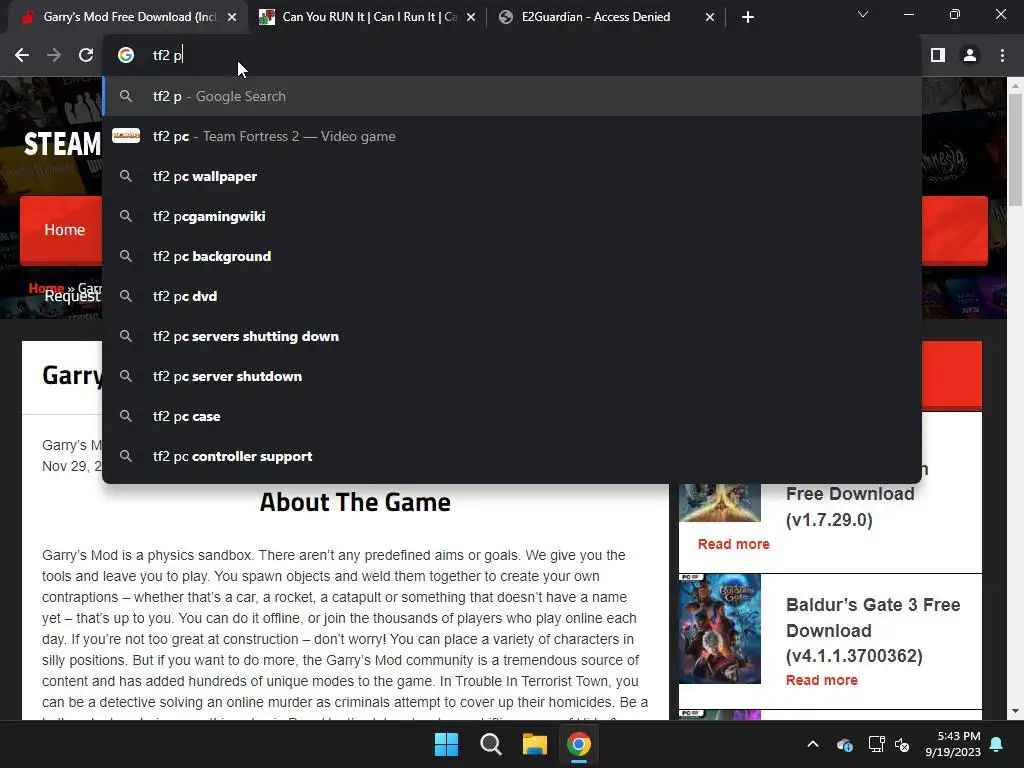1024x768 pixels.
Task: Choose 'tf2 pc servers shutting down' suggestion
Action: [512, 336]
